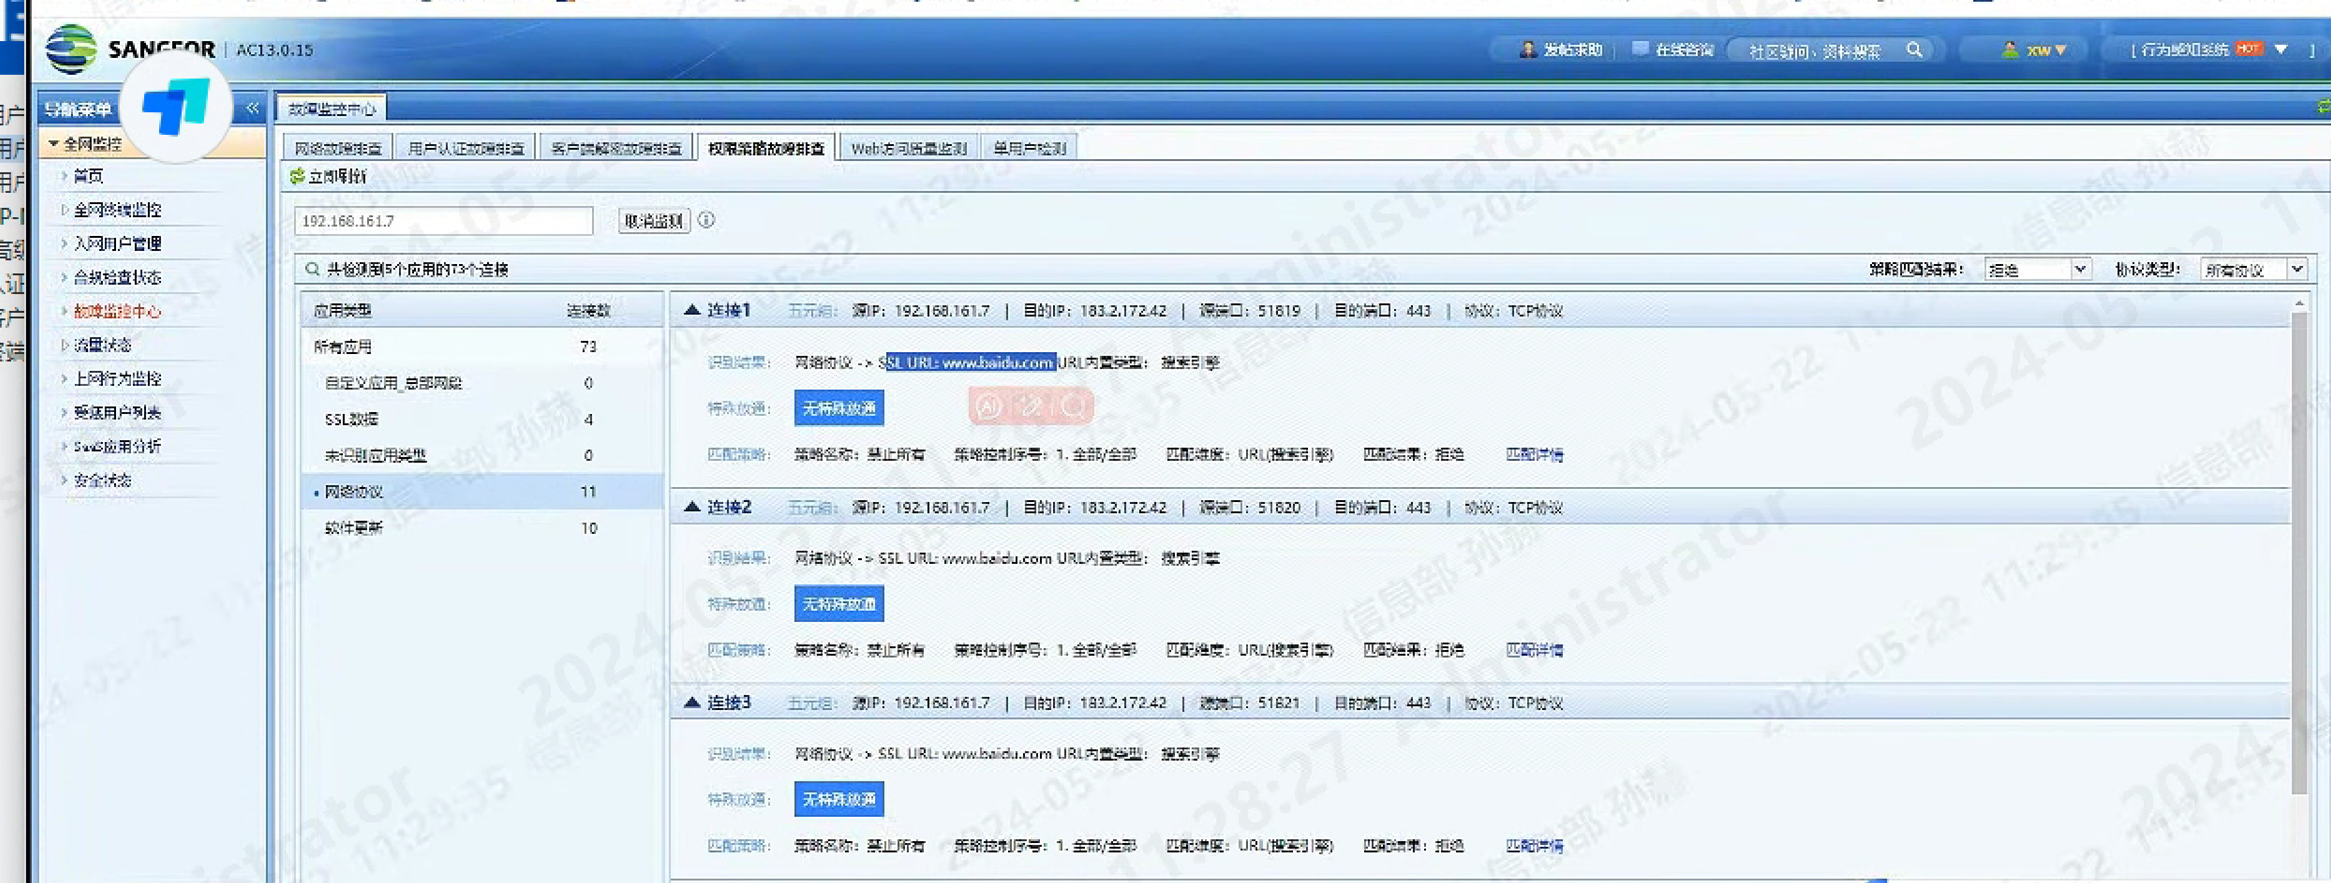
Task: Click 无特殊放通 button under 连接3
Action: pyautogui.click(x=839, y=799)
